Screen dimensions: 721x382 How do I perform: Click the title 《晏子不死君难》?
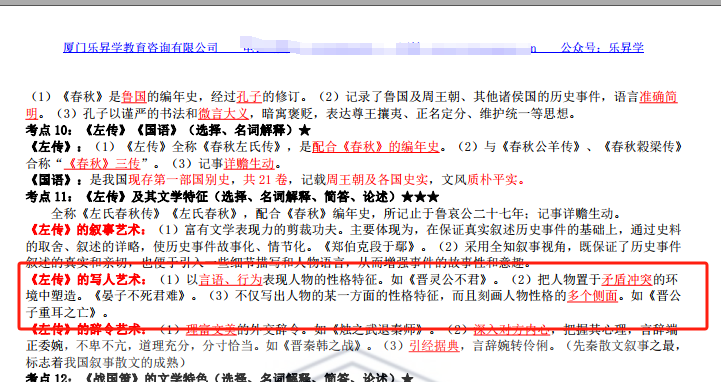pyautogui.click(x=140, y=296)
